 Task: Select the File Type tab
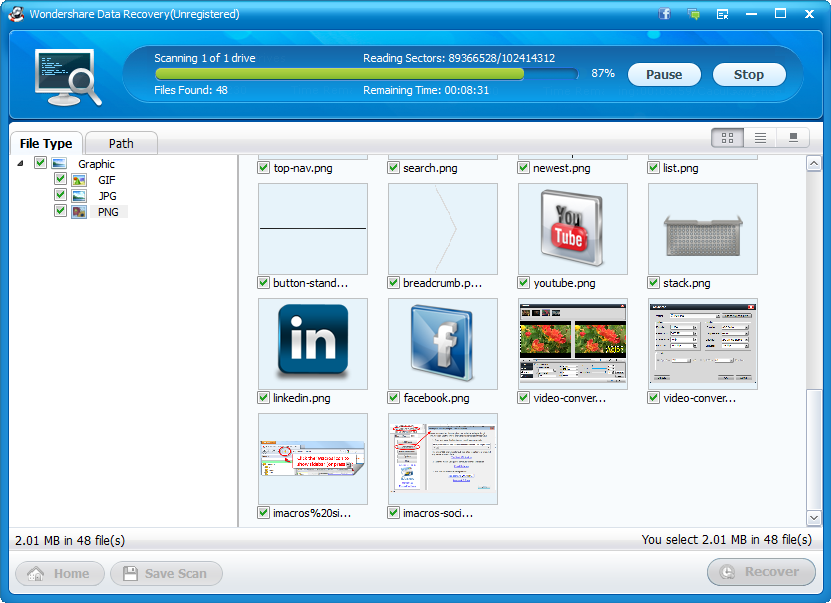[x=46, y=144]
